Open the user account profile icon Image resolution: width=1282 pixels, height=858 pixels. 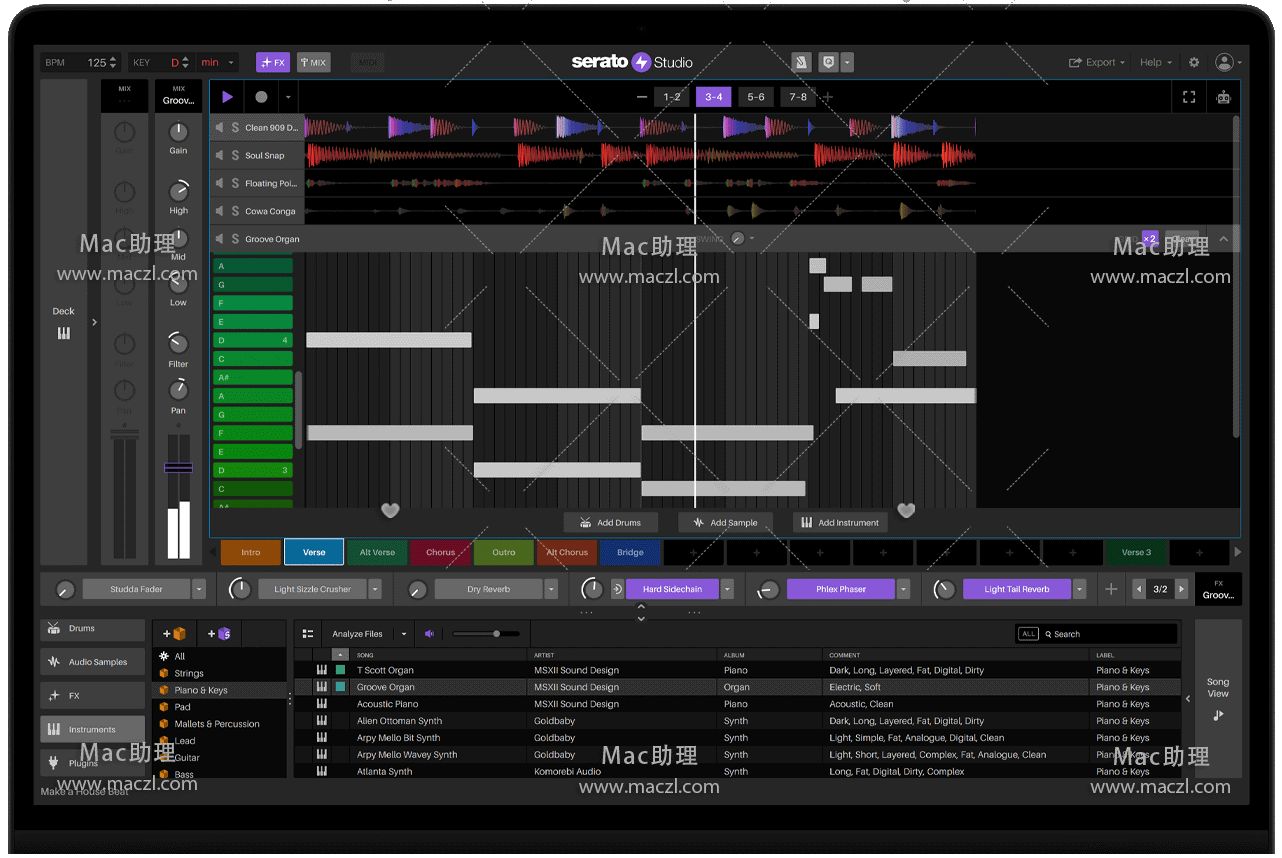(x=1223, y=62)
